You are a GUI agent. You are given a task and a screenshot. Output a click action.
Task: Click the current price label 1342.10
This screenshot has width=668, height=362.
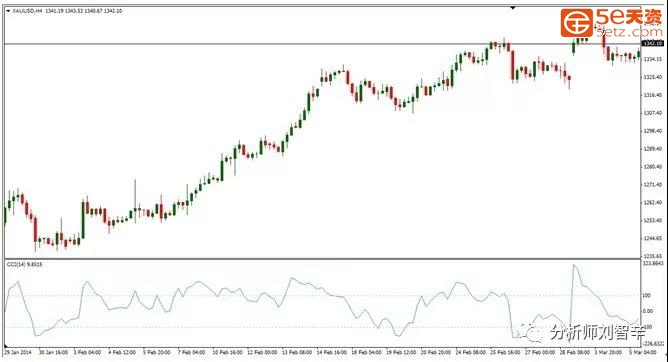point(653,43)
